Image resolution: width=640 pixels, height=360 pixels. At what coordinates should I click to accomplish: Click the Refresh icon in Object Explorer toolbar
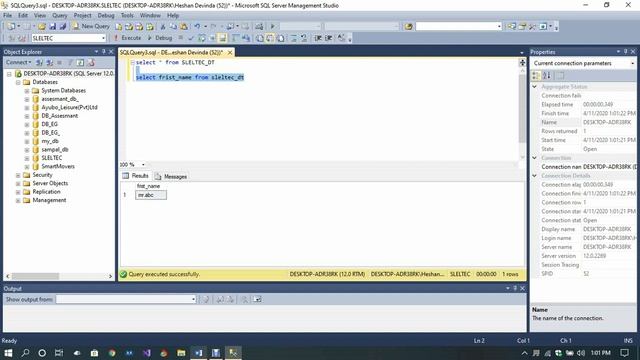80,62
